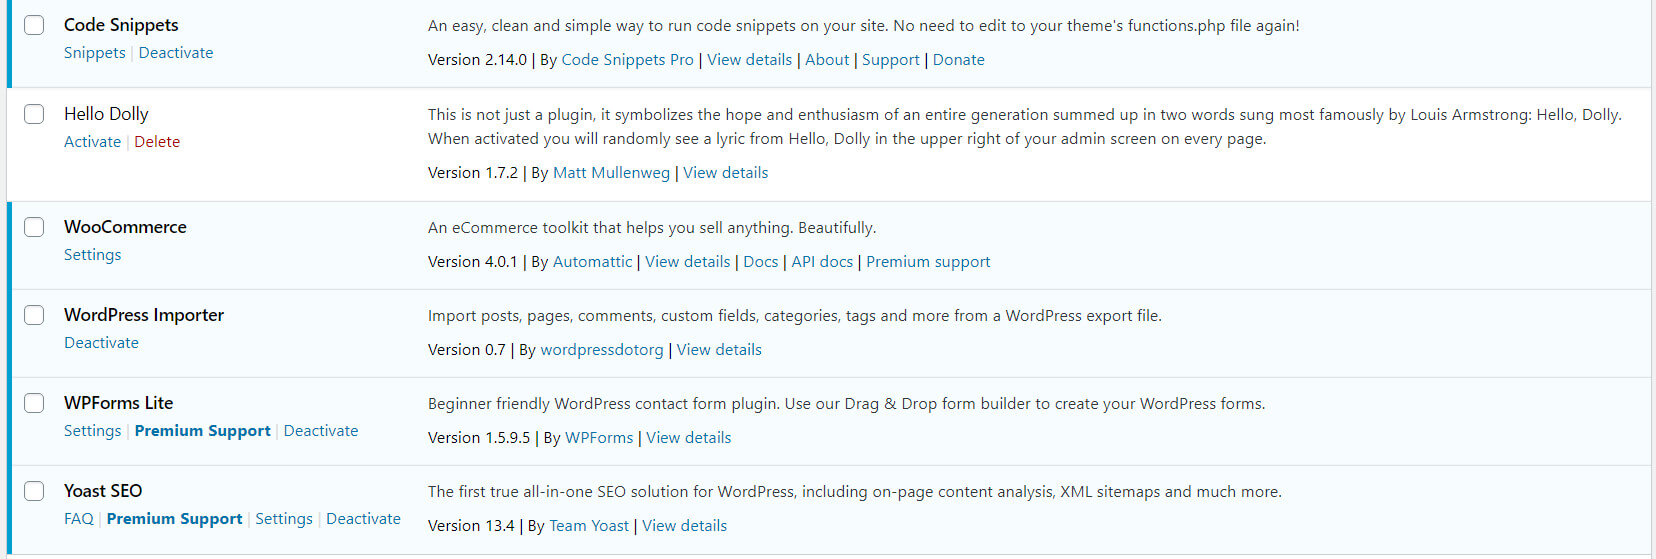
Task: Open the WooCommerce API docs link
Action: point(822,262)
